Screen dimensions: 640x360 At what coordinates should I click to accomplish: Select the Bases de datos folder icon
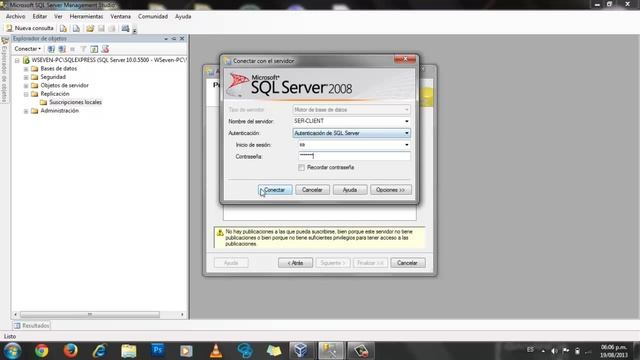click(x=35, y=69)
